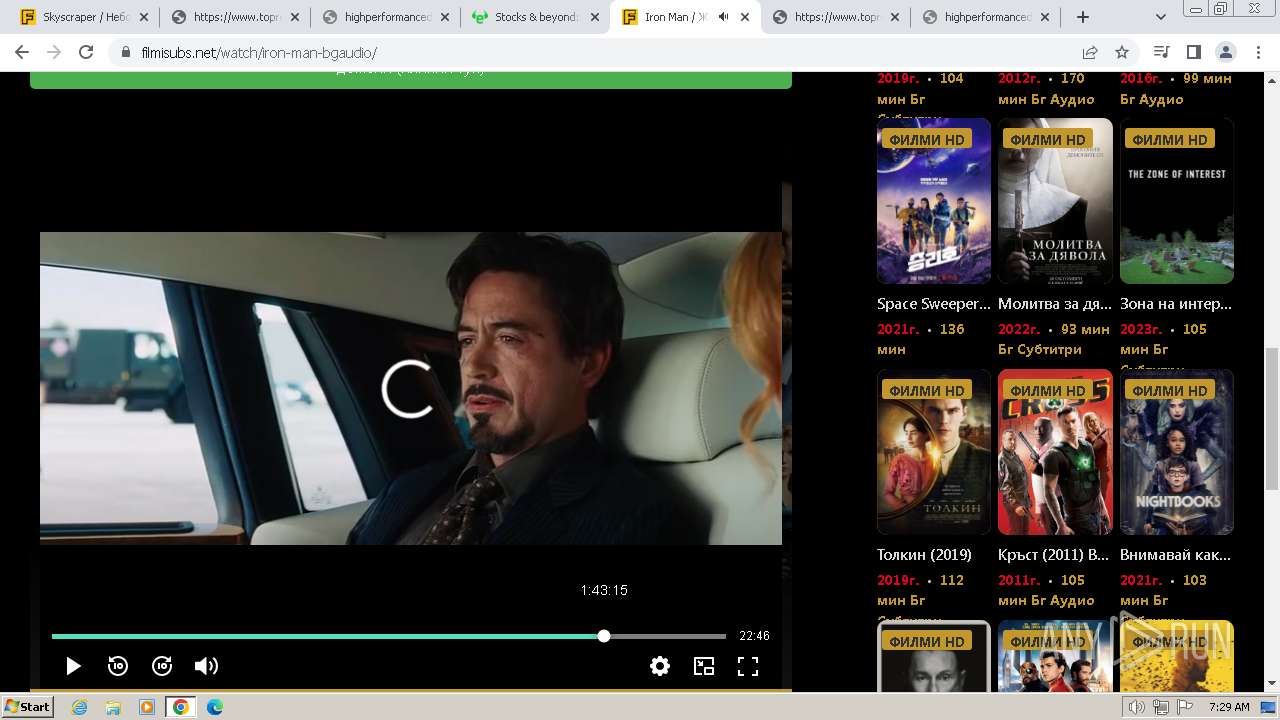This screenshot has width=1280, height=720.
Task: Open Nightbooks movie poster
Action: click(x=1177, y=452)
